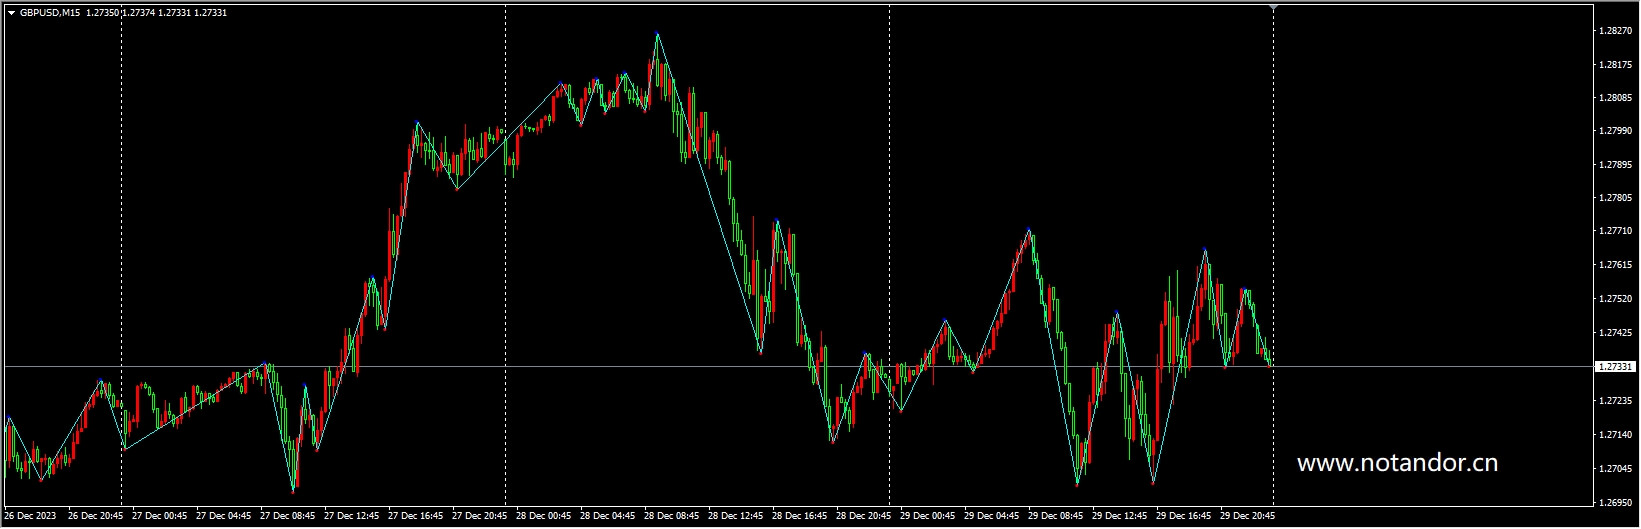Click the 1.27140 price axis label

click(x=1616, y=435)
